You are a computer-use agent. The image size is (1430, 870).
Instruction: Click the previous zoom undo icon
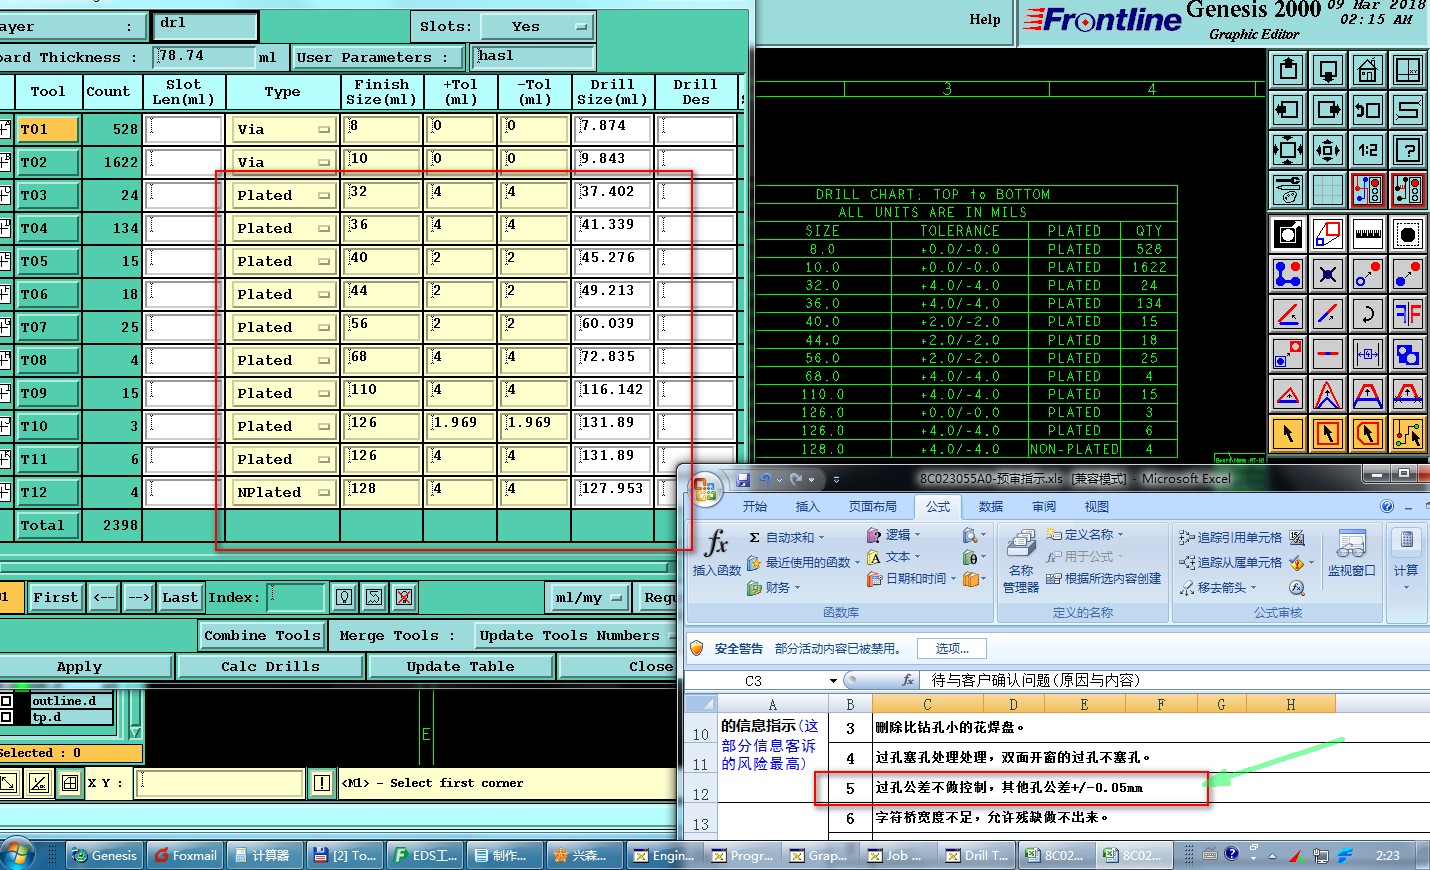(x=1368, y=110)
